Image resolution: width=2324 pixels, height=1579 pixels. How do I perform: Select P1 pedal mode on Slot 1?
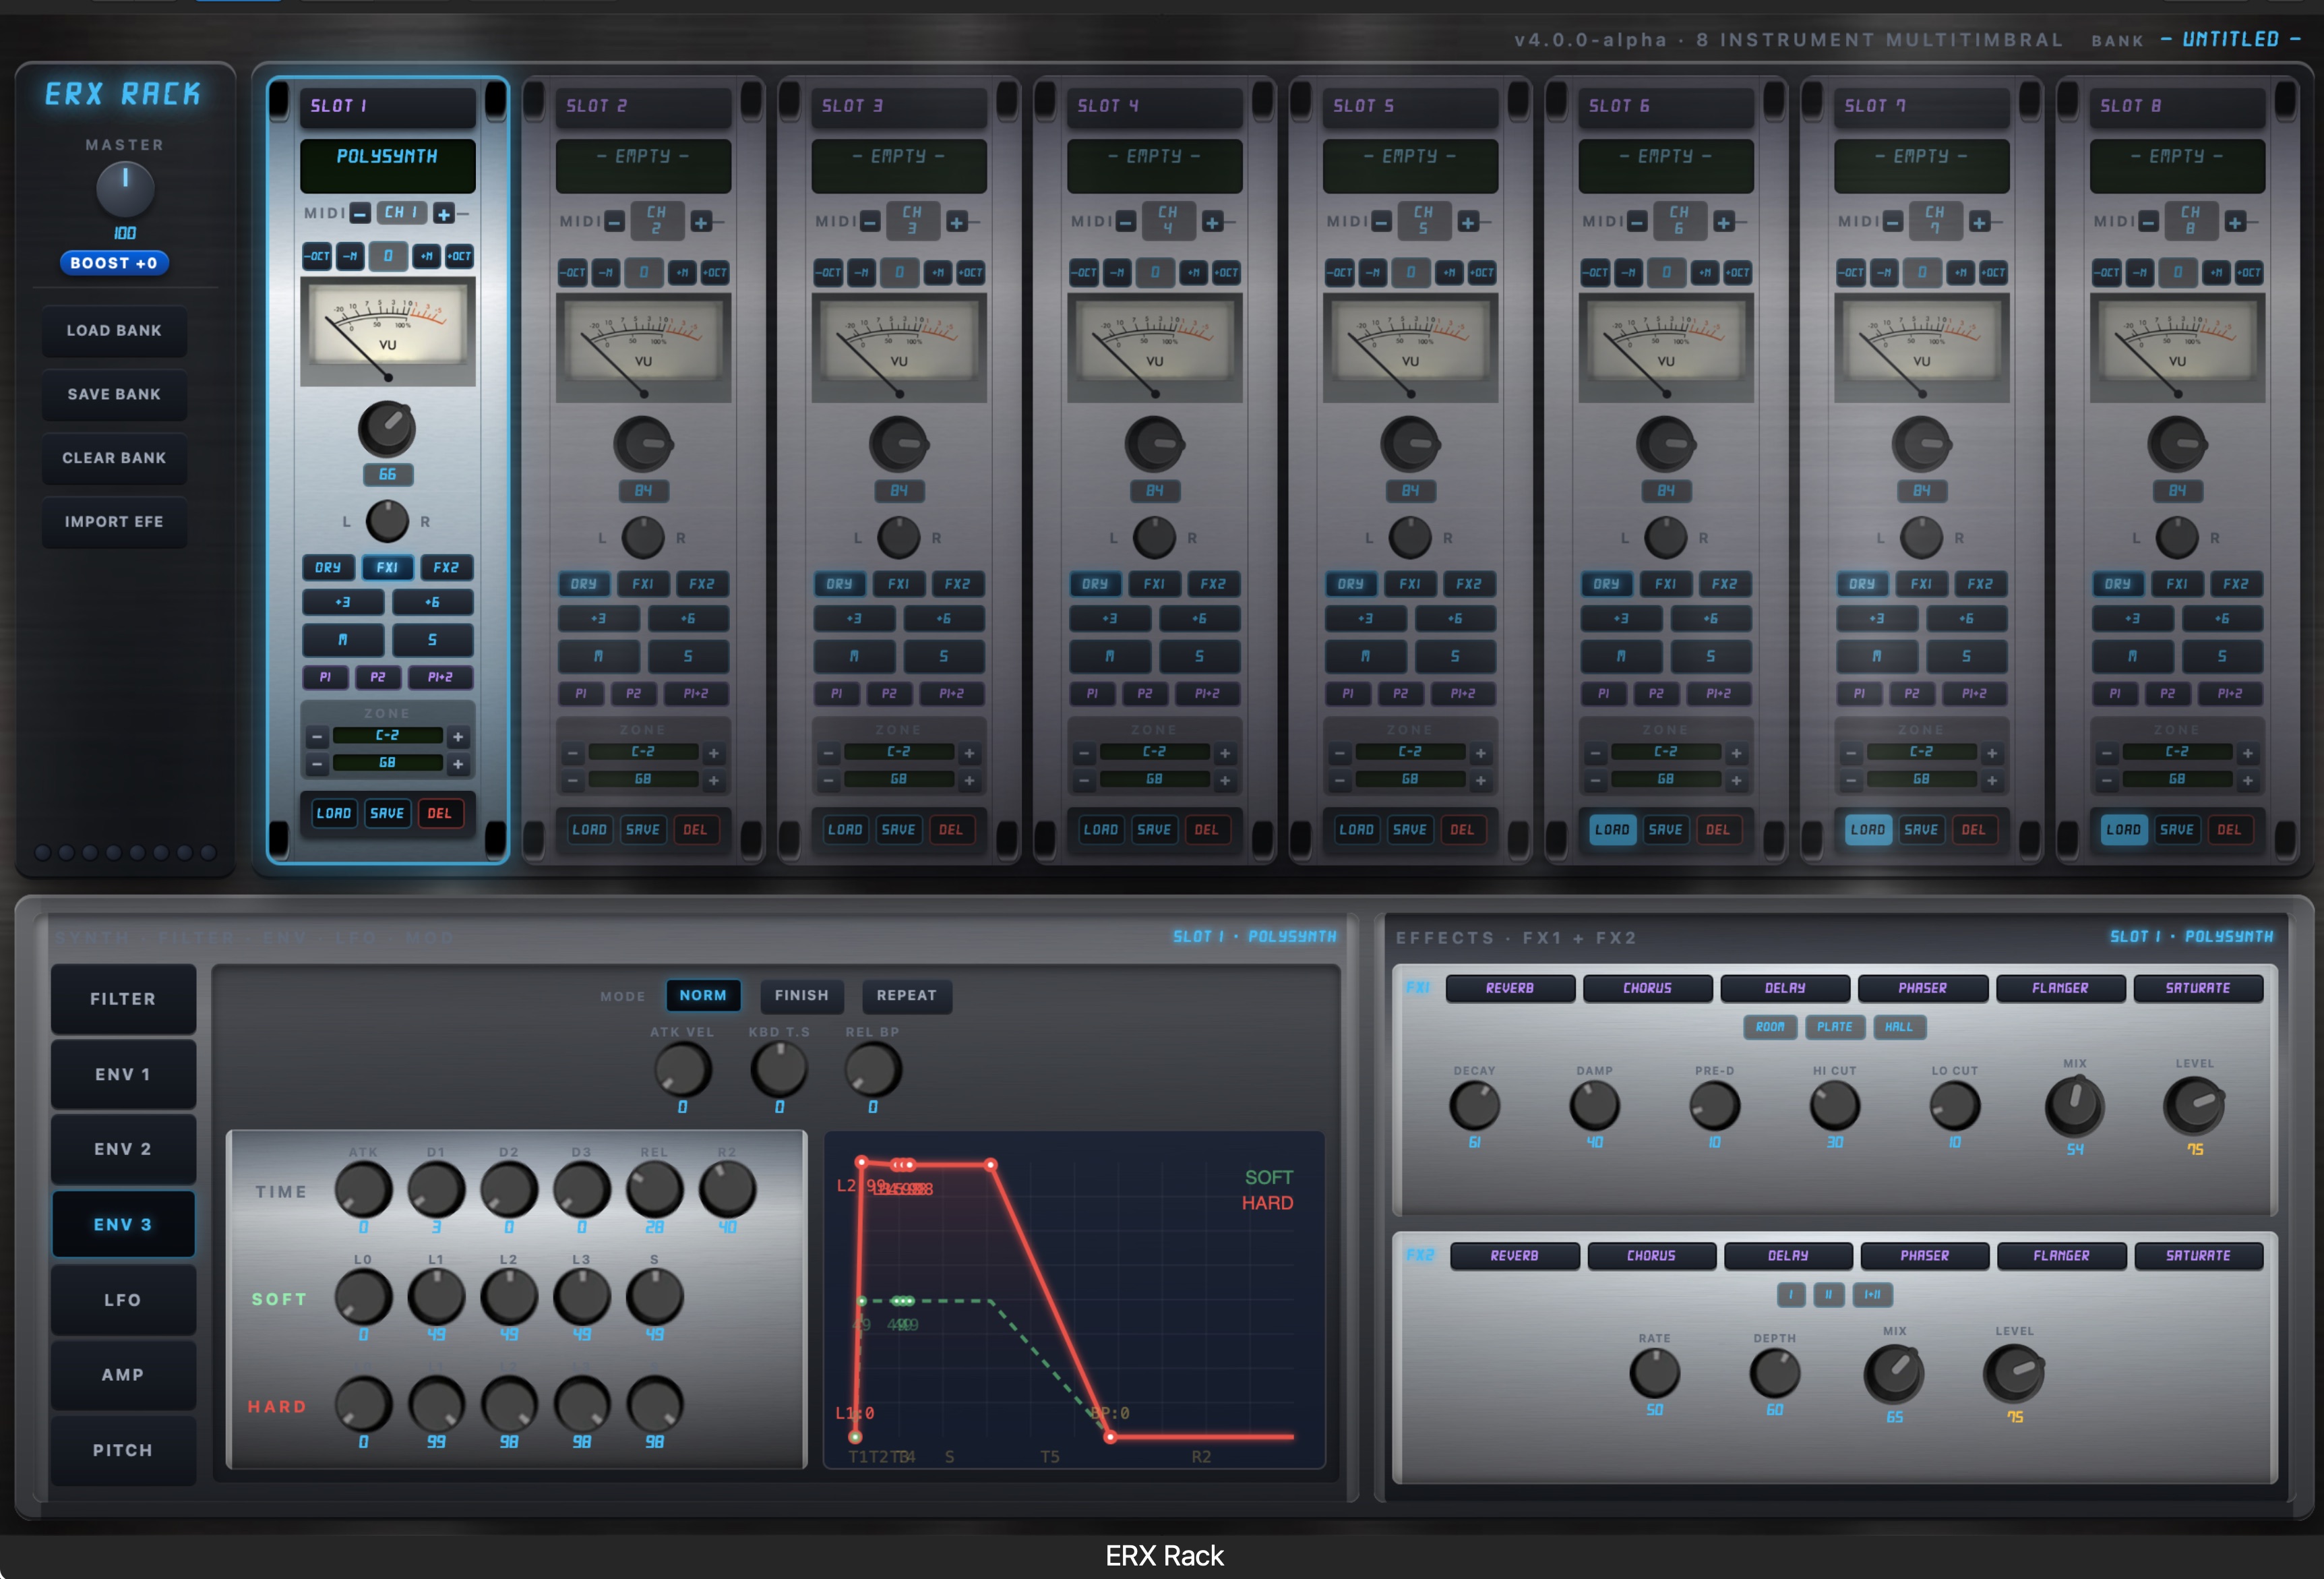[x=325, y=677]
